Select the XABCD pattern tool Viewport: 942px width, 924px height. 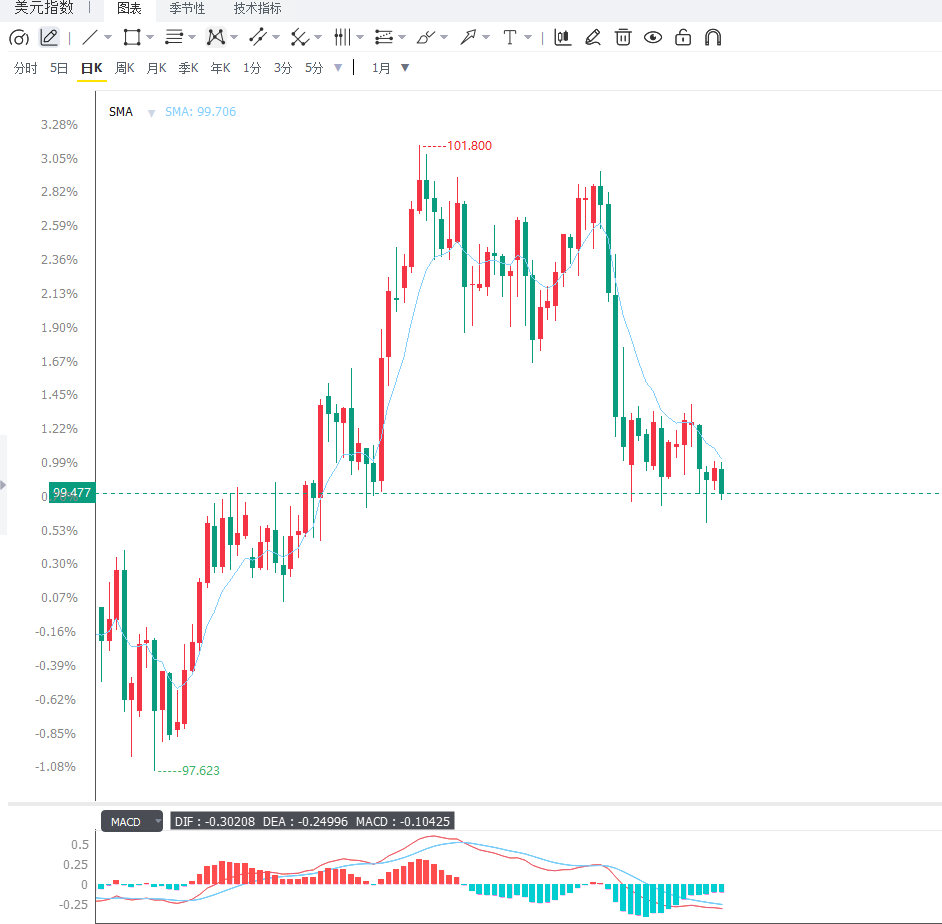(216, 38)
